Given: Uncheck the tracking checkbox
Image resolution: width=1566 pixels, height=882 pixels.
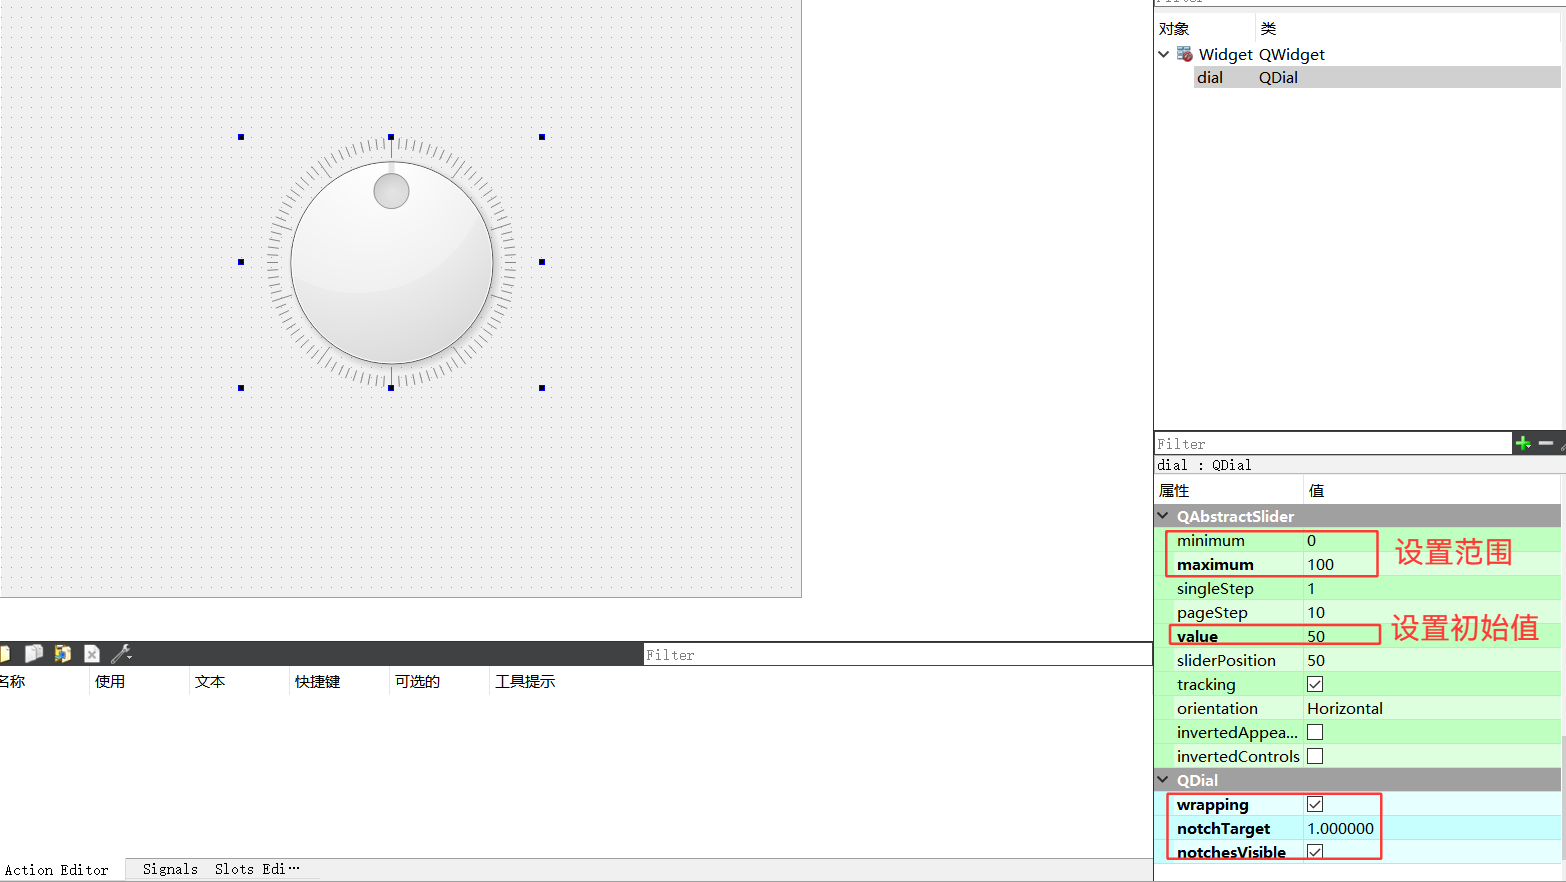Looking at the screenshot, I should coord(1315,684).
